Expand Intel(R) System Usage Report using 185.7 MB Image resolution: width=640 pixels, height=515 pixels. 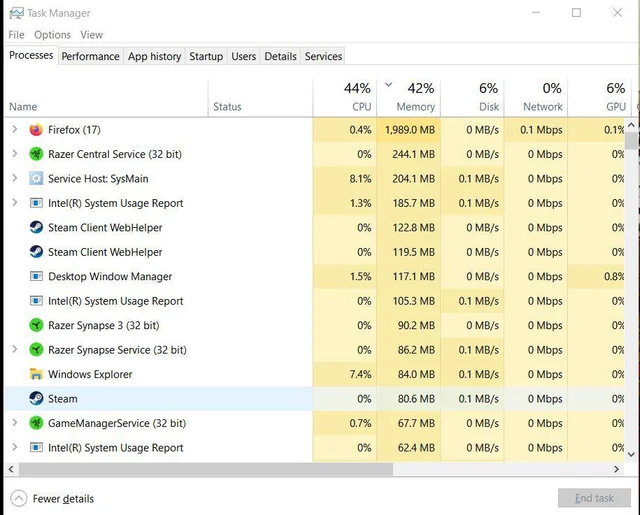15,202
